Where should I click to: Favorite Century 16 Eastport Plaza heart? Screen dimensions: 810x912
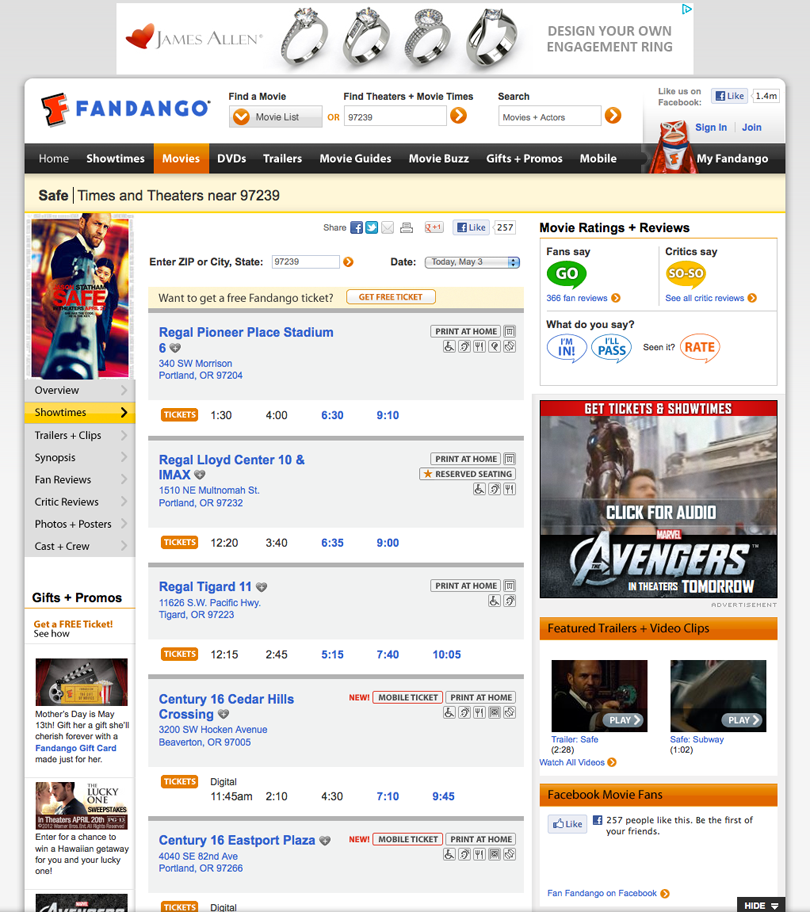pyautogui.click(x=325, y=840)
